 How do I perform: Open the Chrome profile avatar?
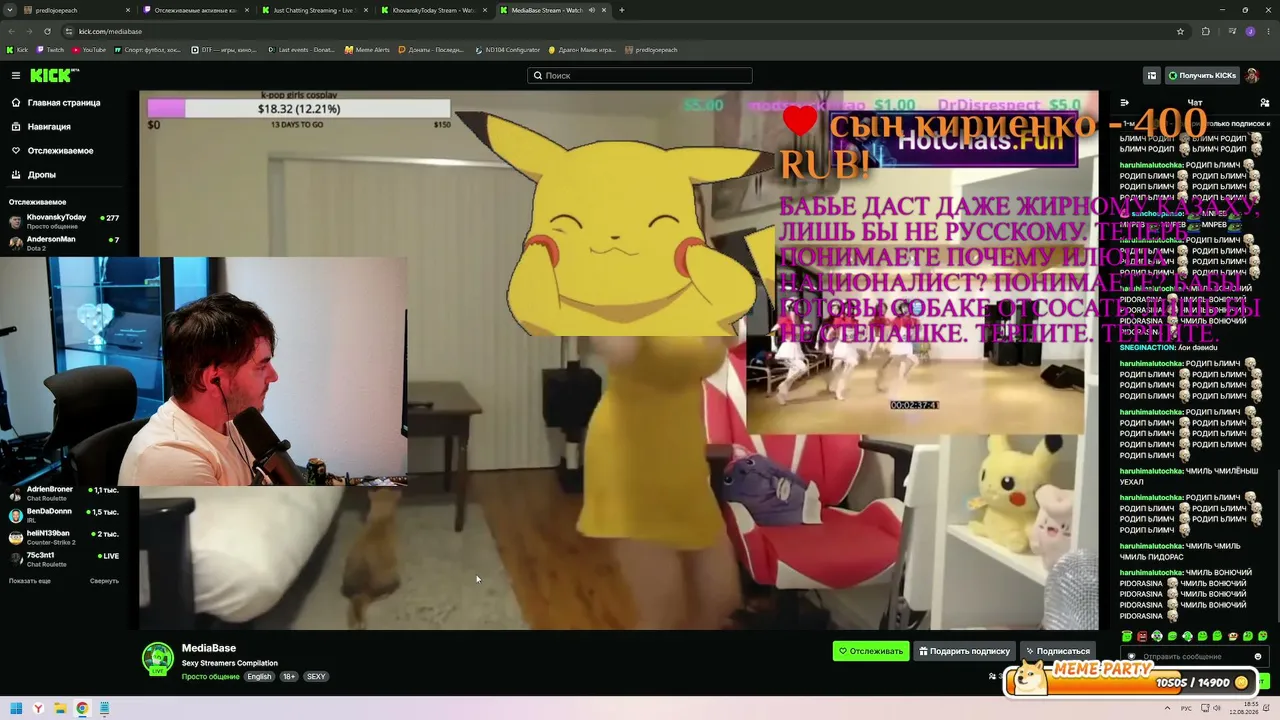1250,31
